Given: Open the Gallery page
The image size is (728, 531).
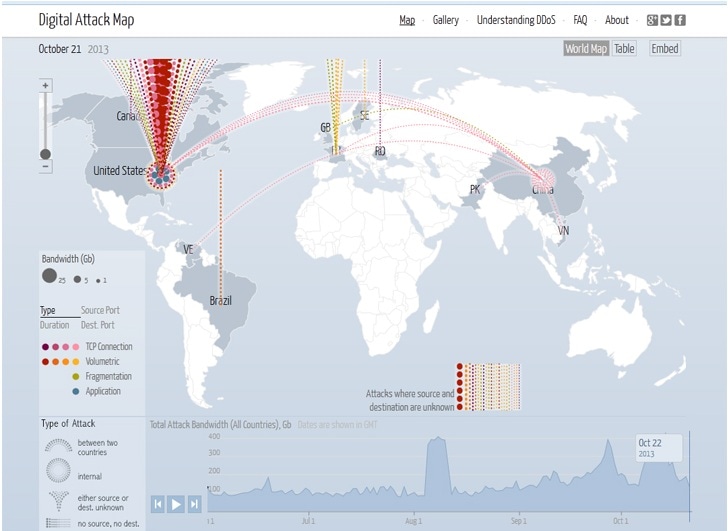Looking at the screenshot, I should pos(445,20).
